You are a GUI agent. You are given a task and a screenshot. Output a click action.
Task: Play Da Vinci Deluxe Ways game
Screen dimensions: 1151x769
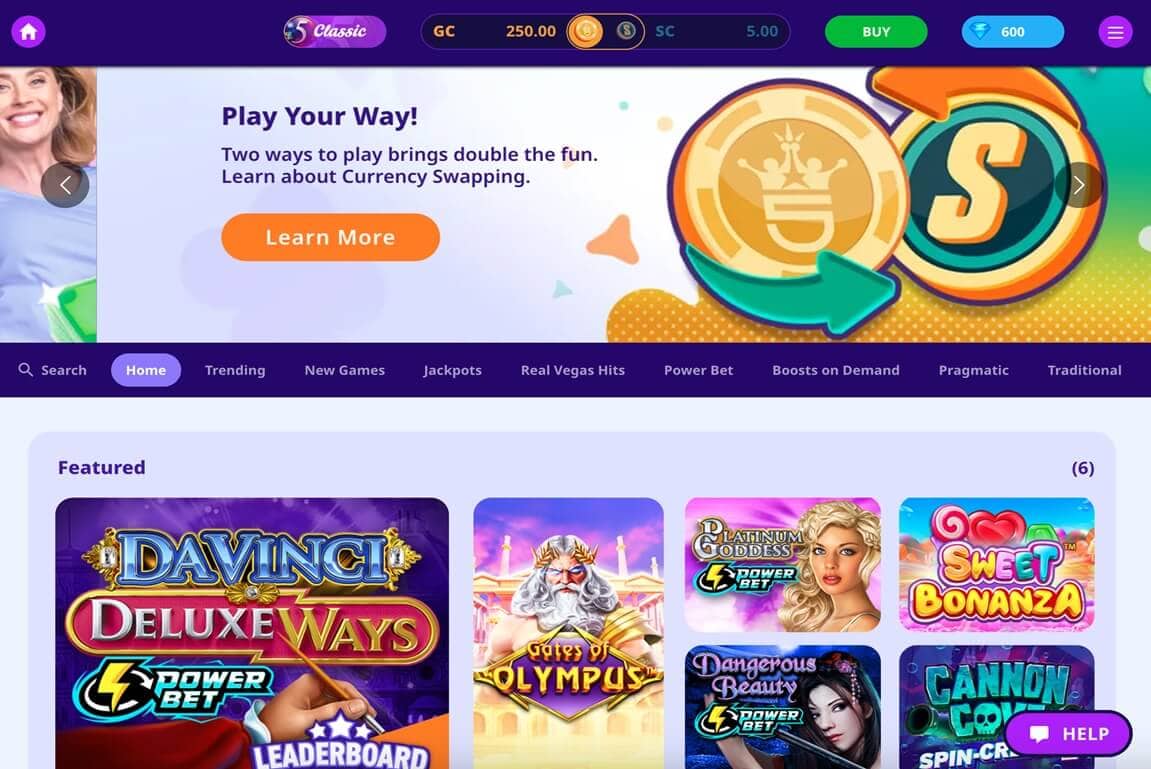[252, 633]
